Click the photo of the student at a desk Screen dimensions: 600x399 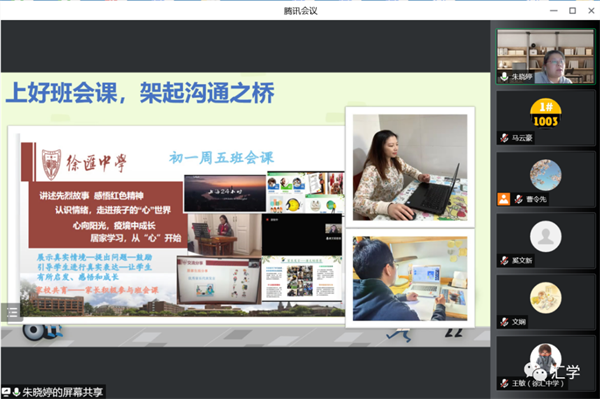[410, 278]
